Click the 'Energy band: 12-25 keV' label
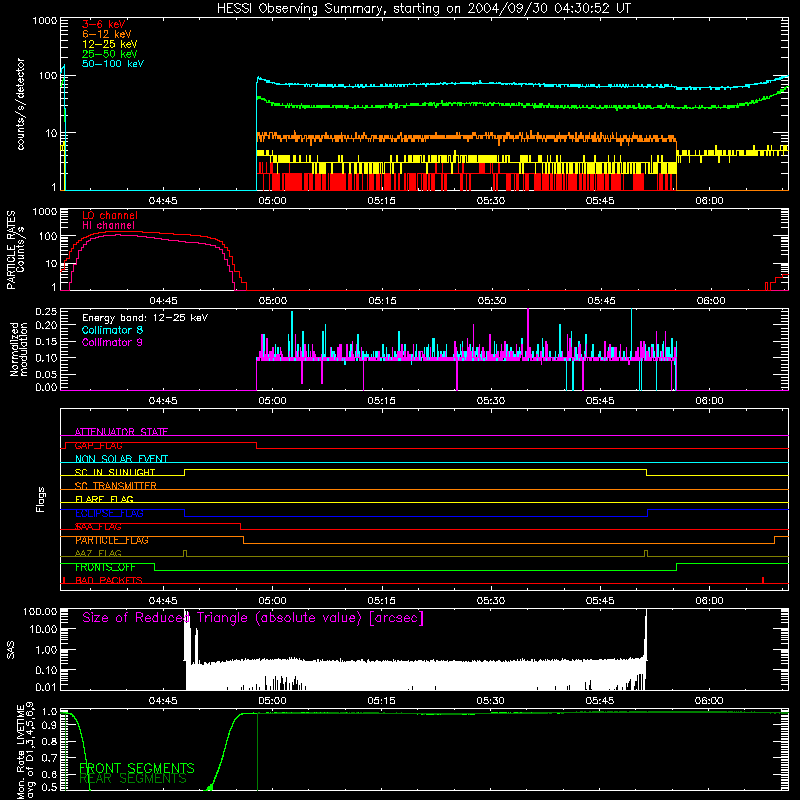The width and height of the screenshot is (800, 800). tap(145, 318)
